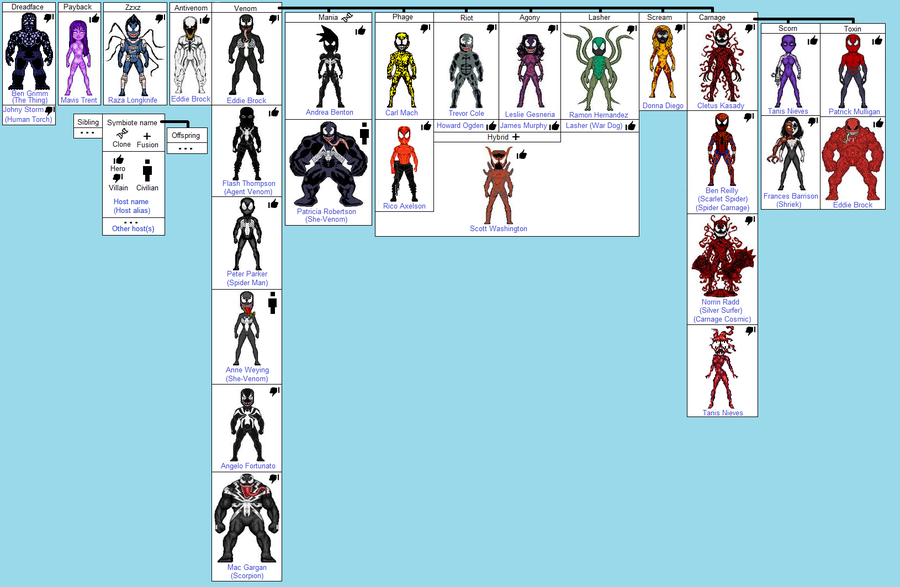Image resolution: width=900 pixels, height=587 pixels.
Task: Click the civilian figure icon in Patricia Robertson's cell
Action: click(364, 133)
